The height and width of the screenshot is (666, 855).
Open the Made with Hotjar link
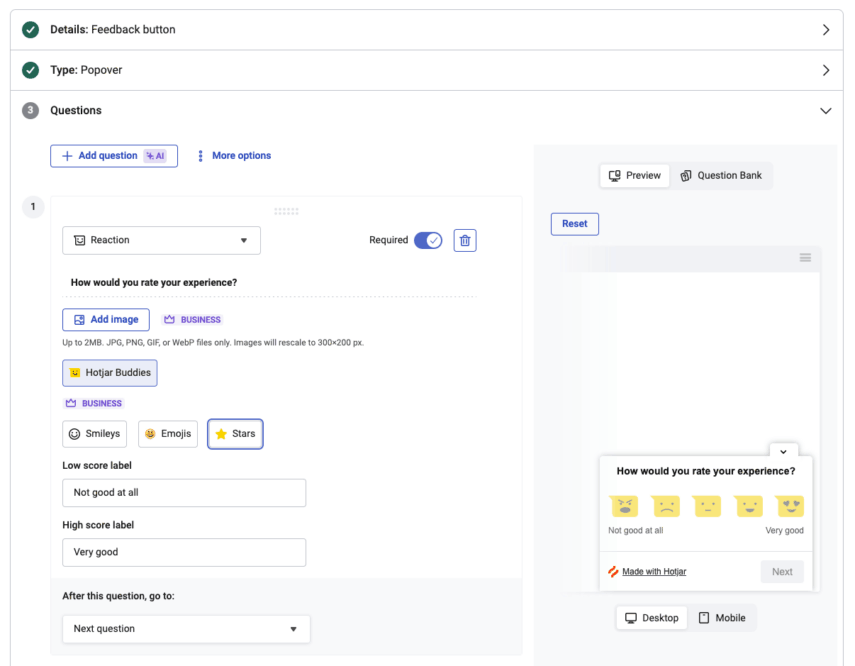(x=654, y=572)
